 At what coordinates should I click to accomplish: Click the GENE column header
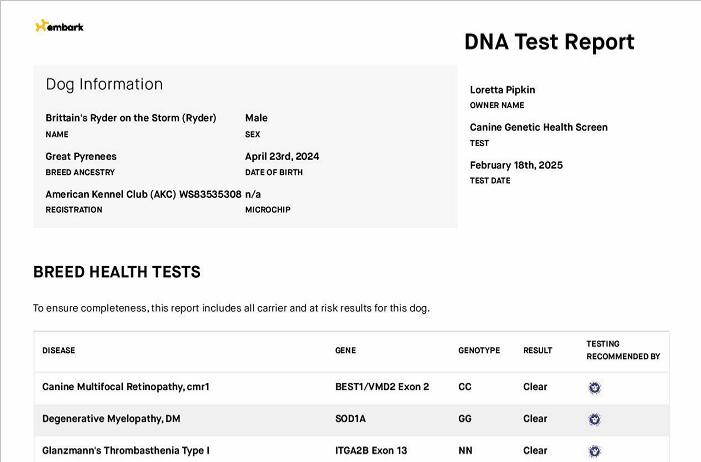coord(346,350)
